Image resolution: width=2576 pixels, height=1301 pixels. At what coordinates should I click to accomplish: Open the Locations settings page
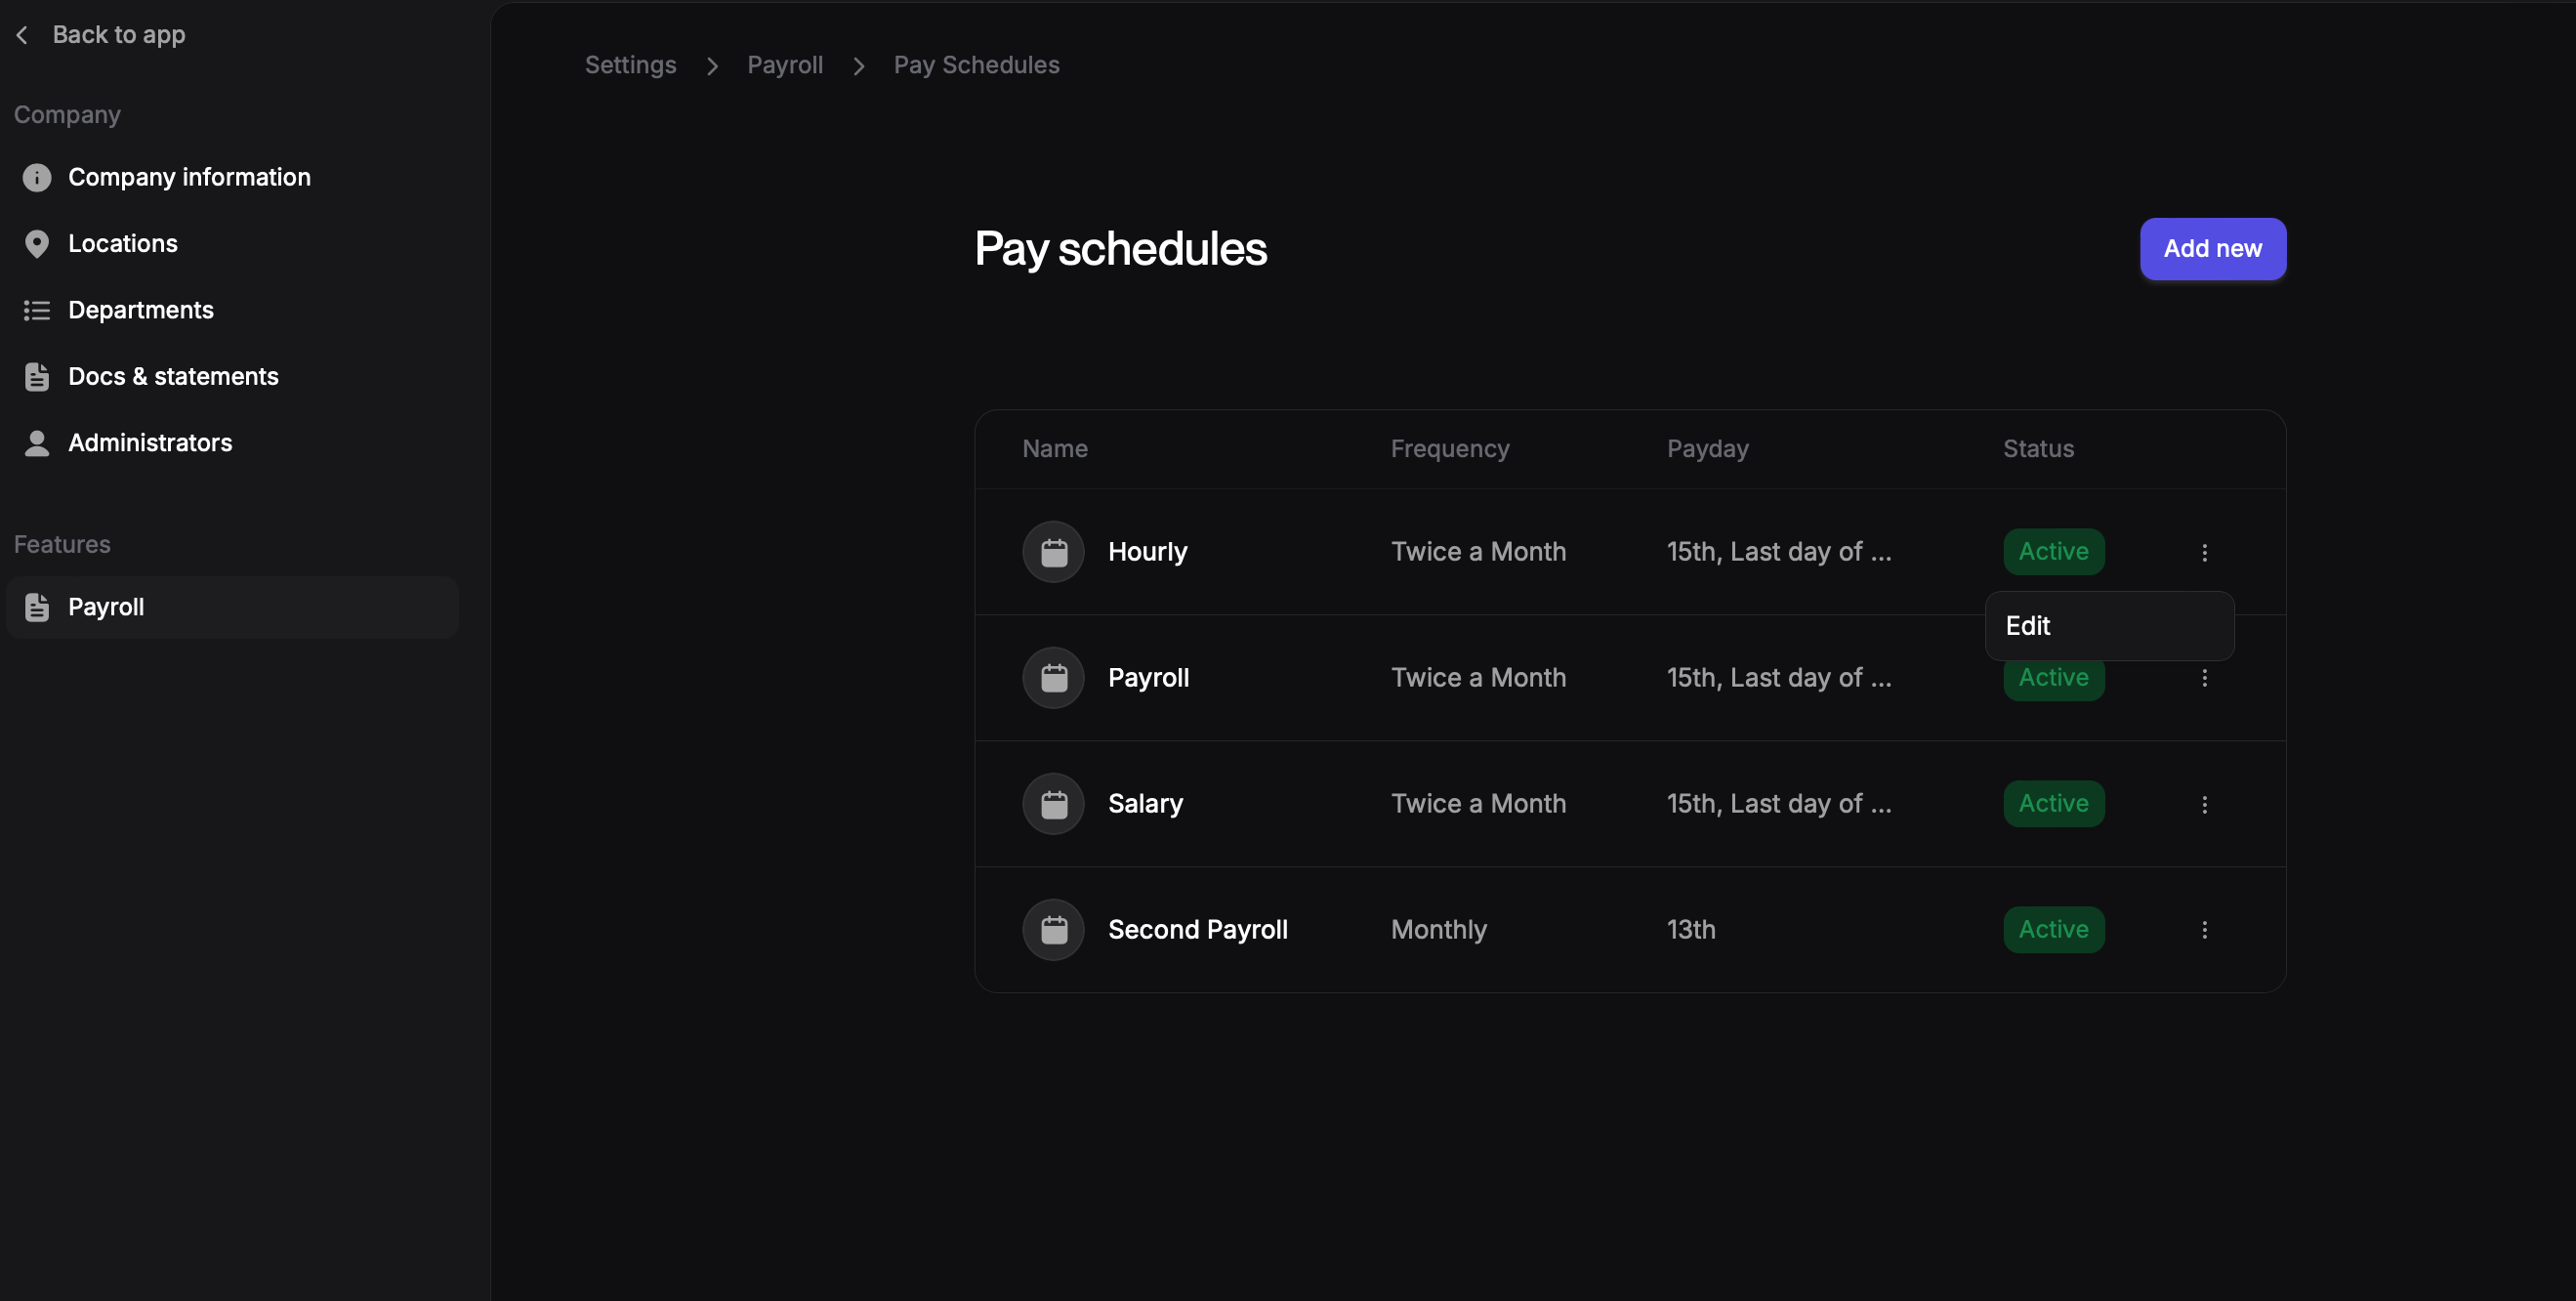[122, 244]
